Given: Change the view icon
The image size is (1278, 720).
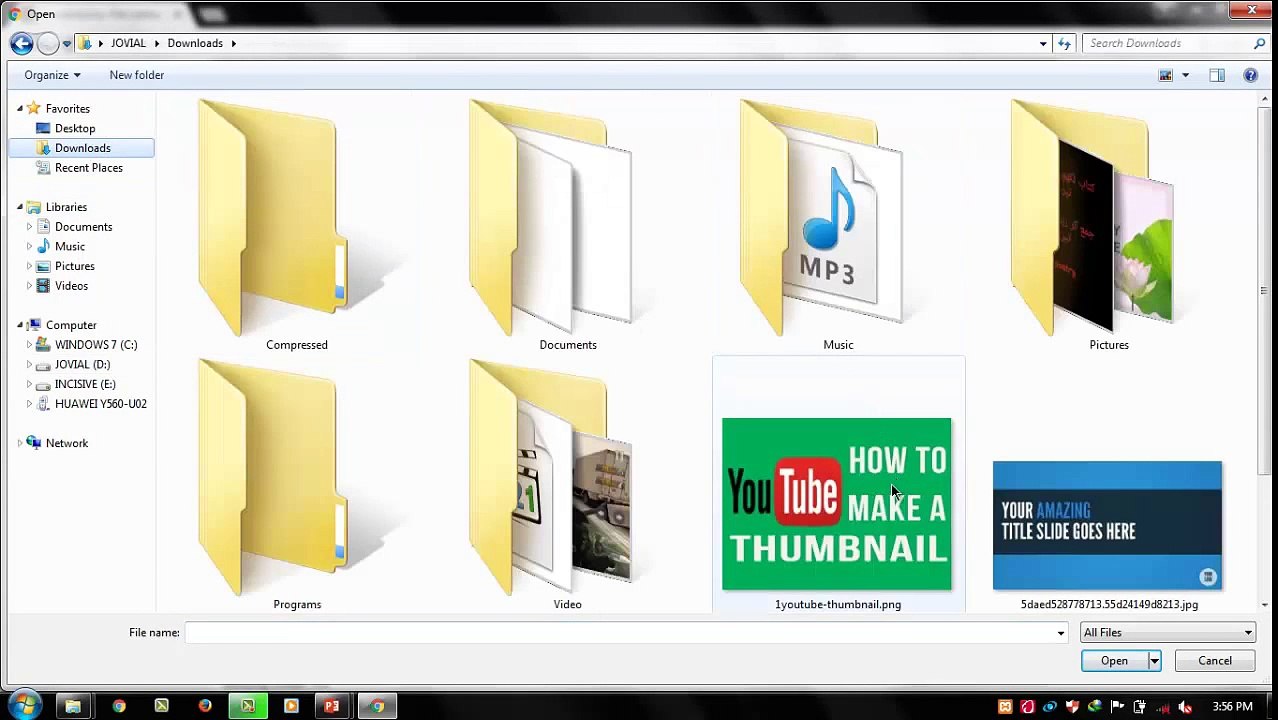Looking at the screenshot, I should click(x=1165, y=75).
